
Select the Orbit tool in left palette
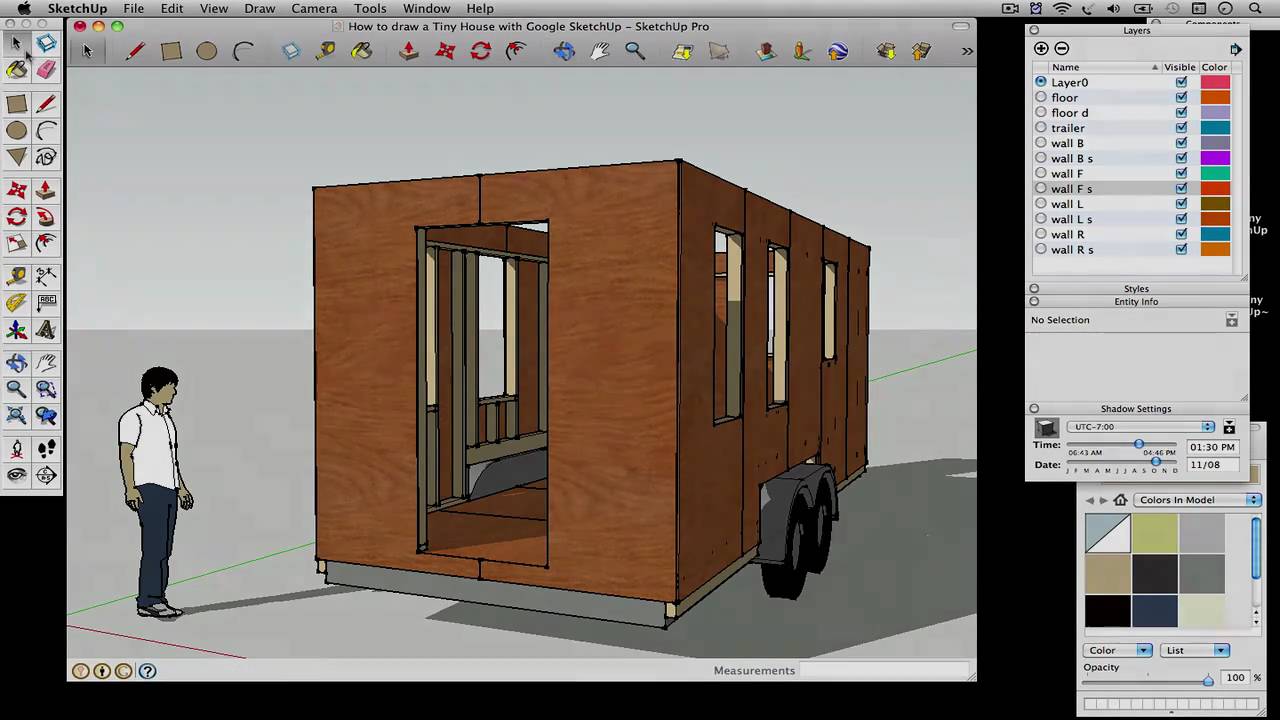pyautogui.click(x=17, y=364)
